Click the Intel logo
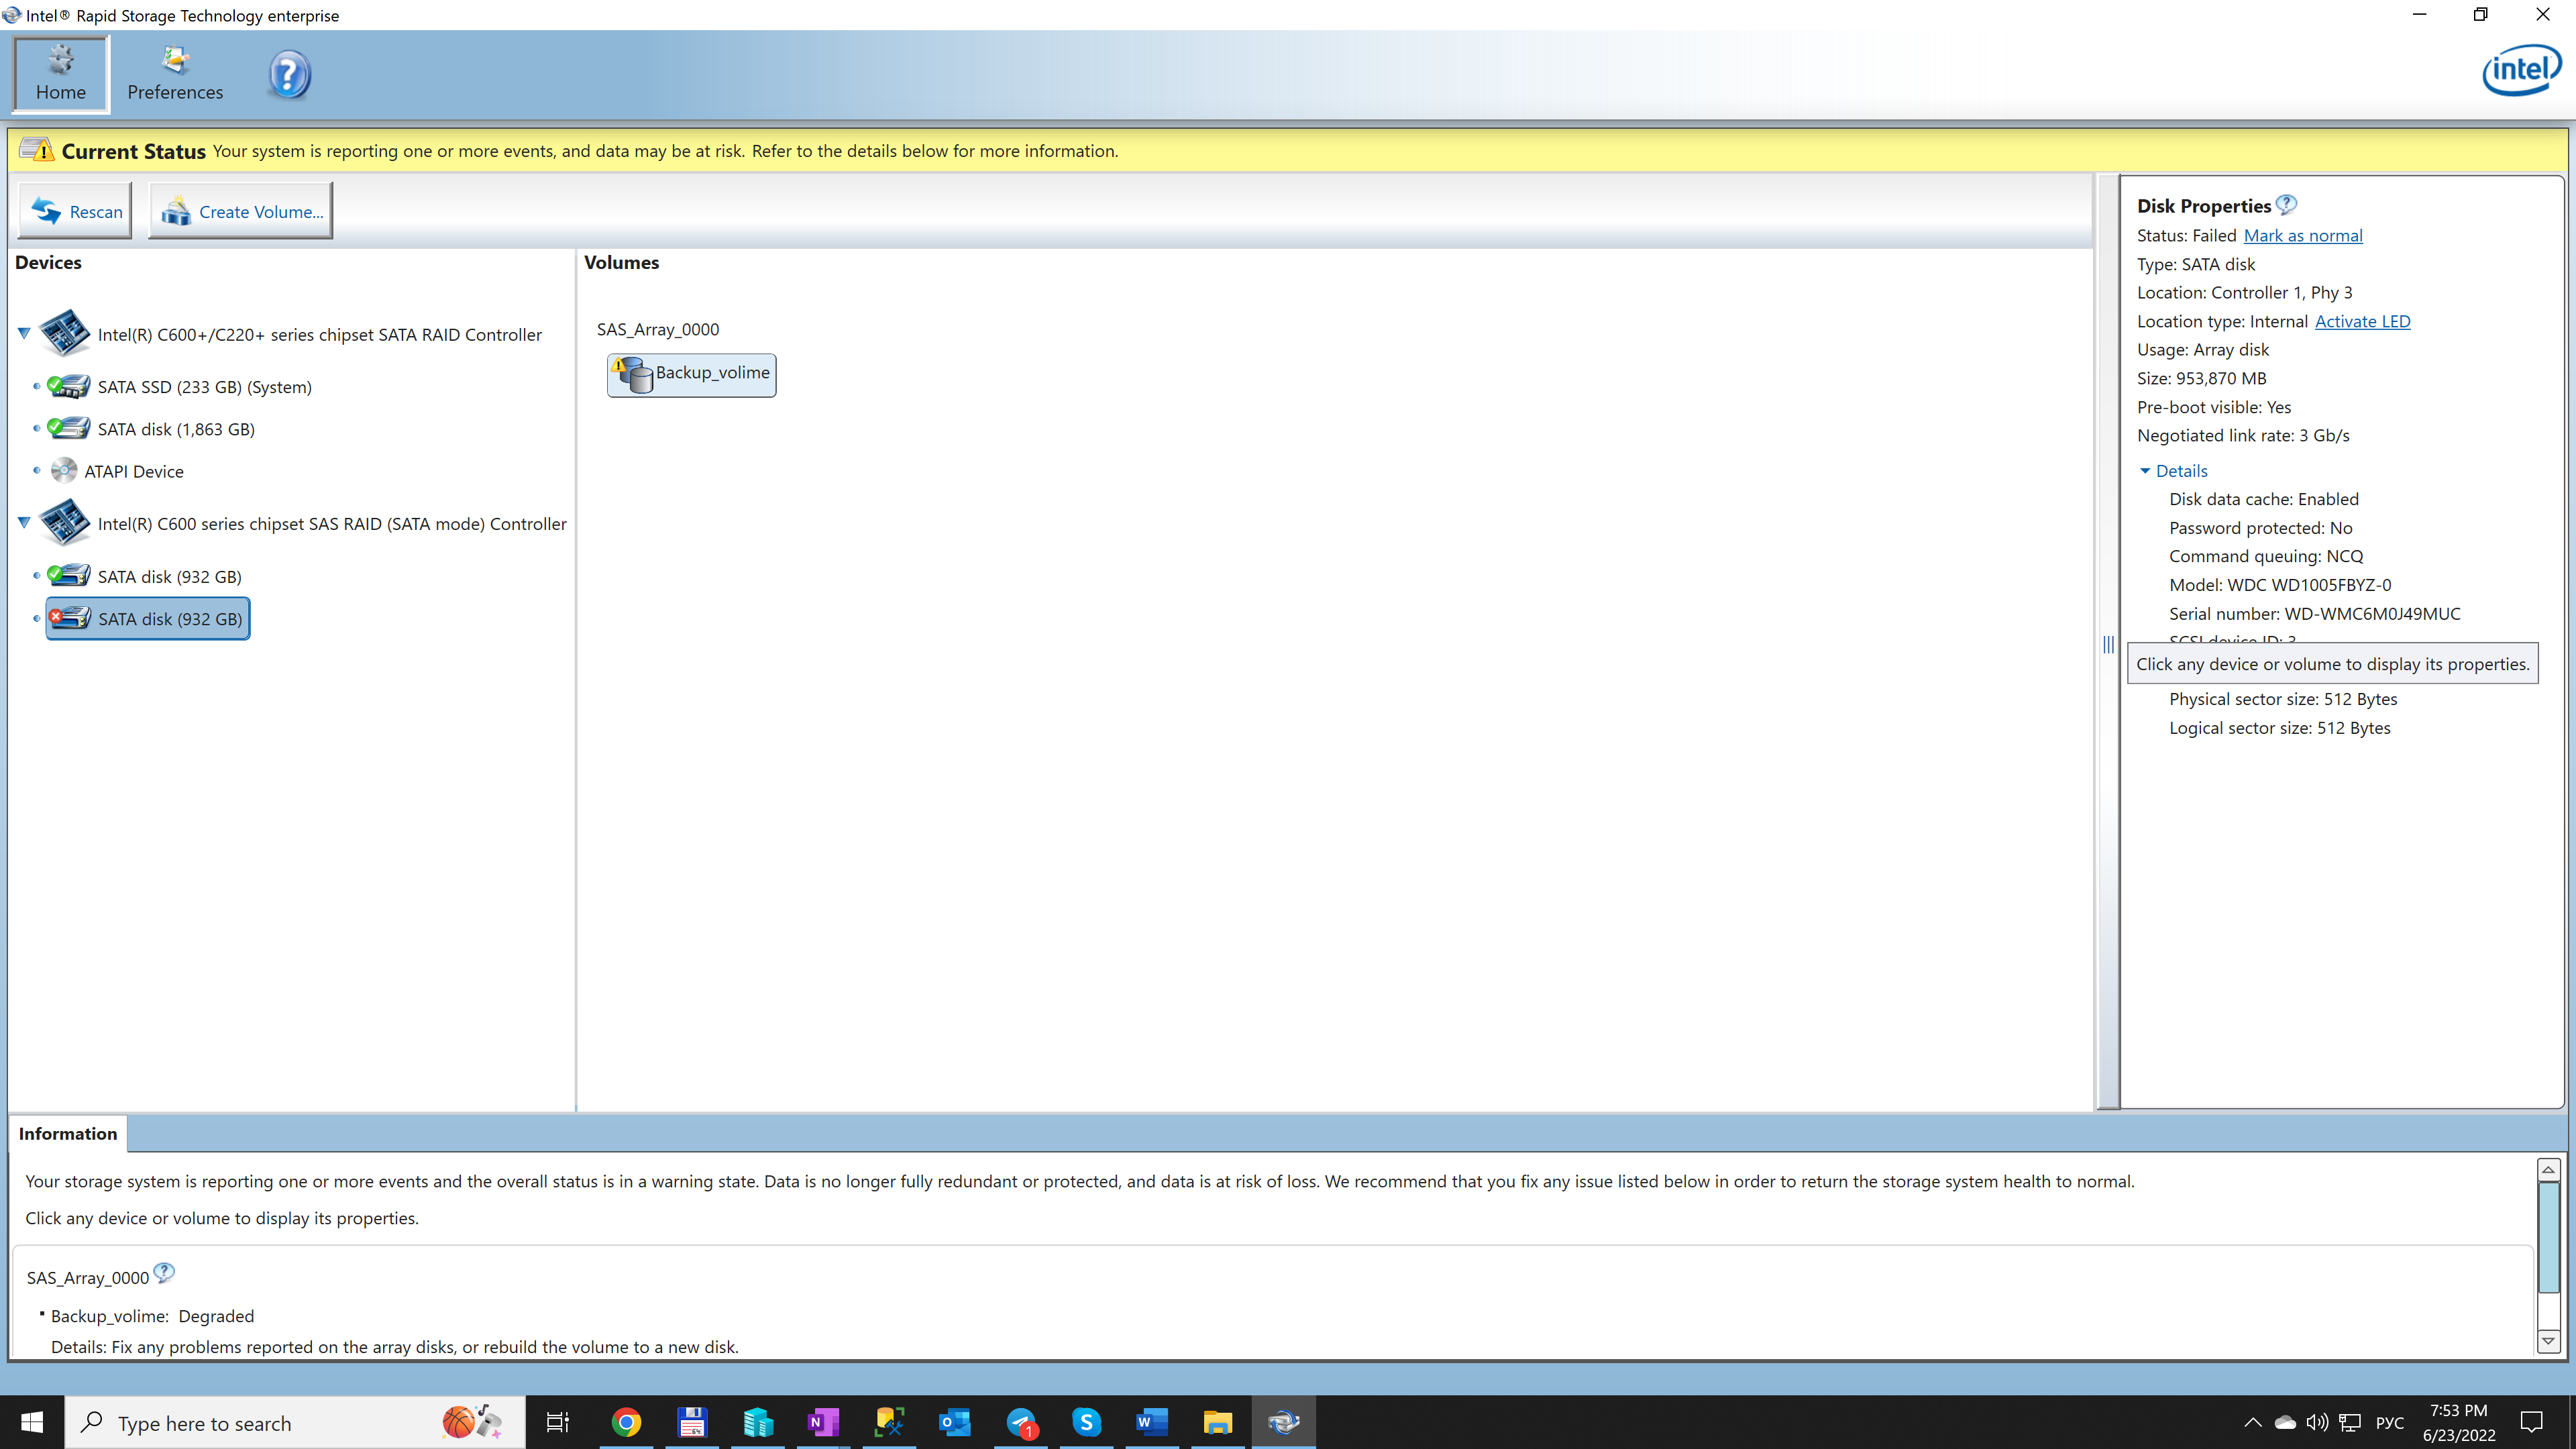The width and height of the screenshot is (2576, 1449). click(x=2521, y=71)
